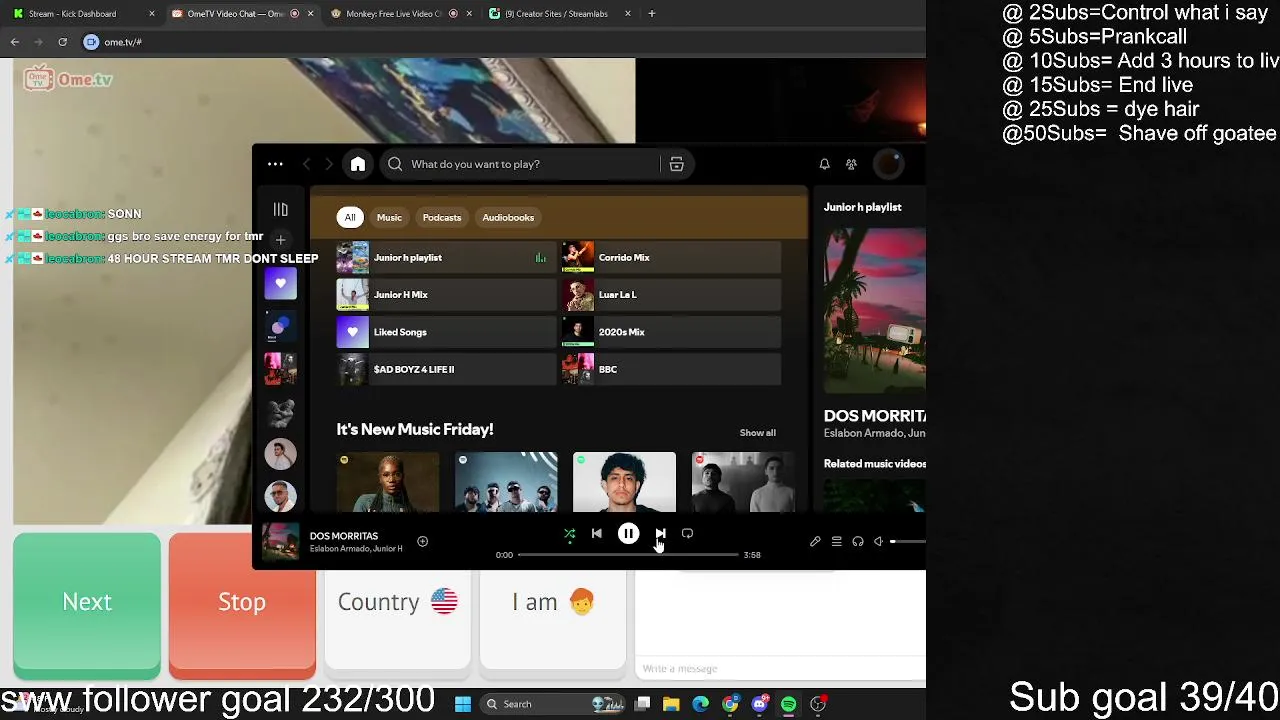
Task: Select the Podcasts filter chip
Action: [x=442, y=217]
